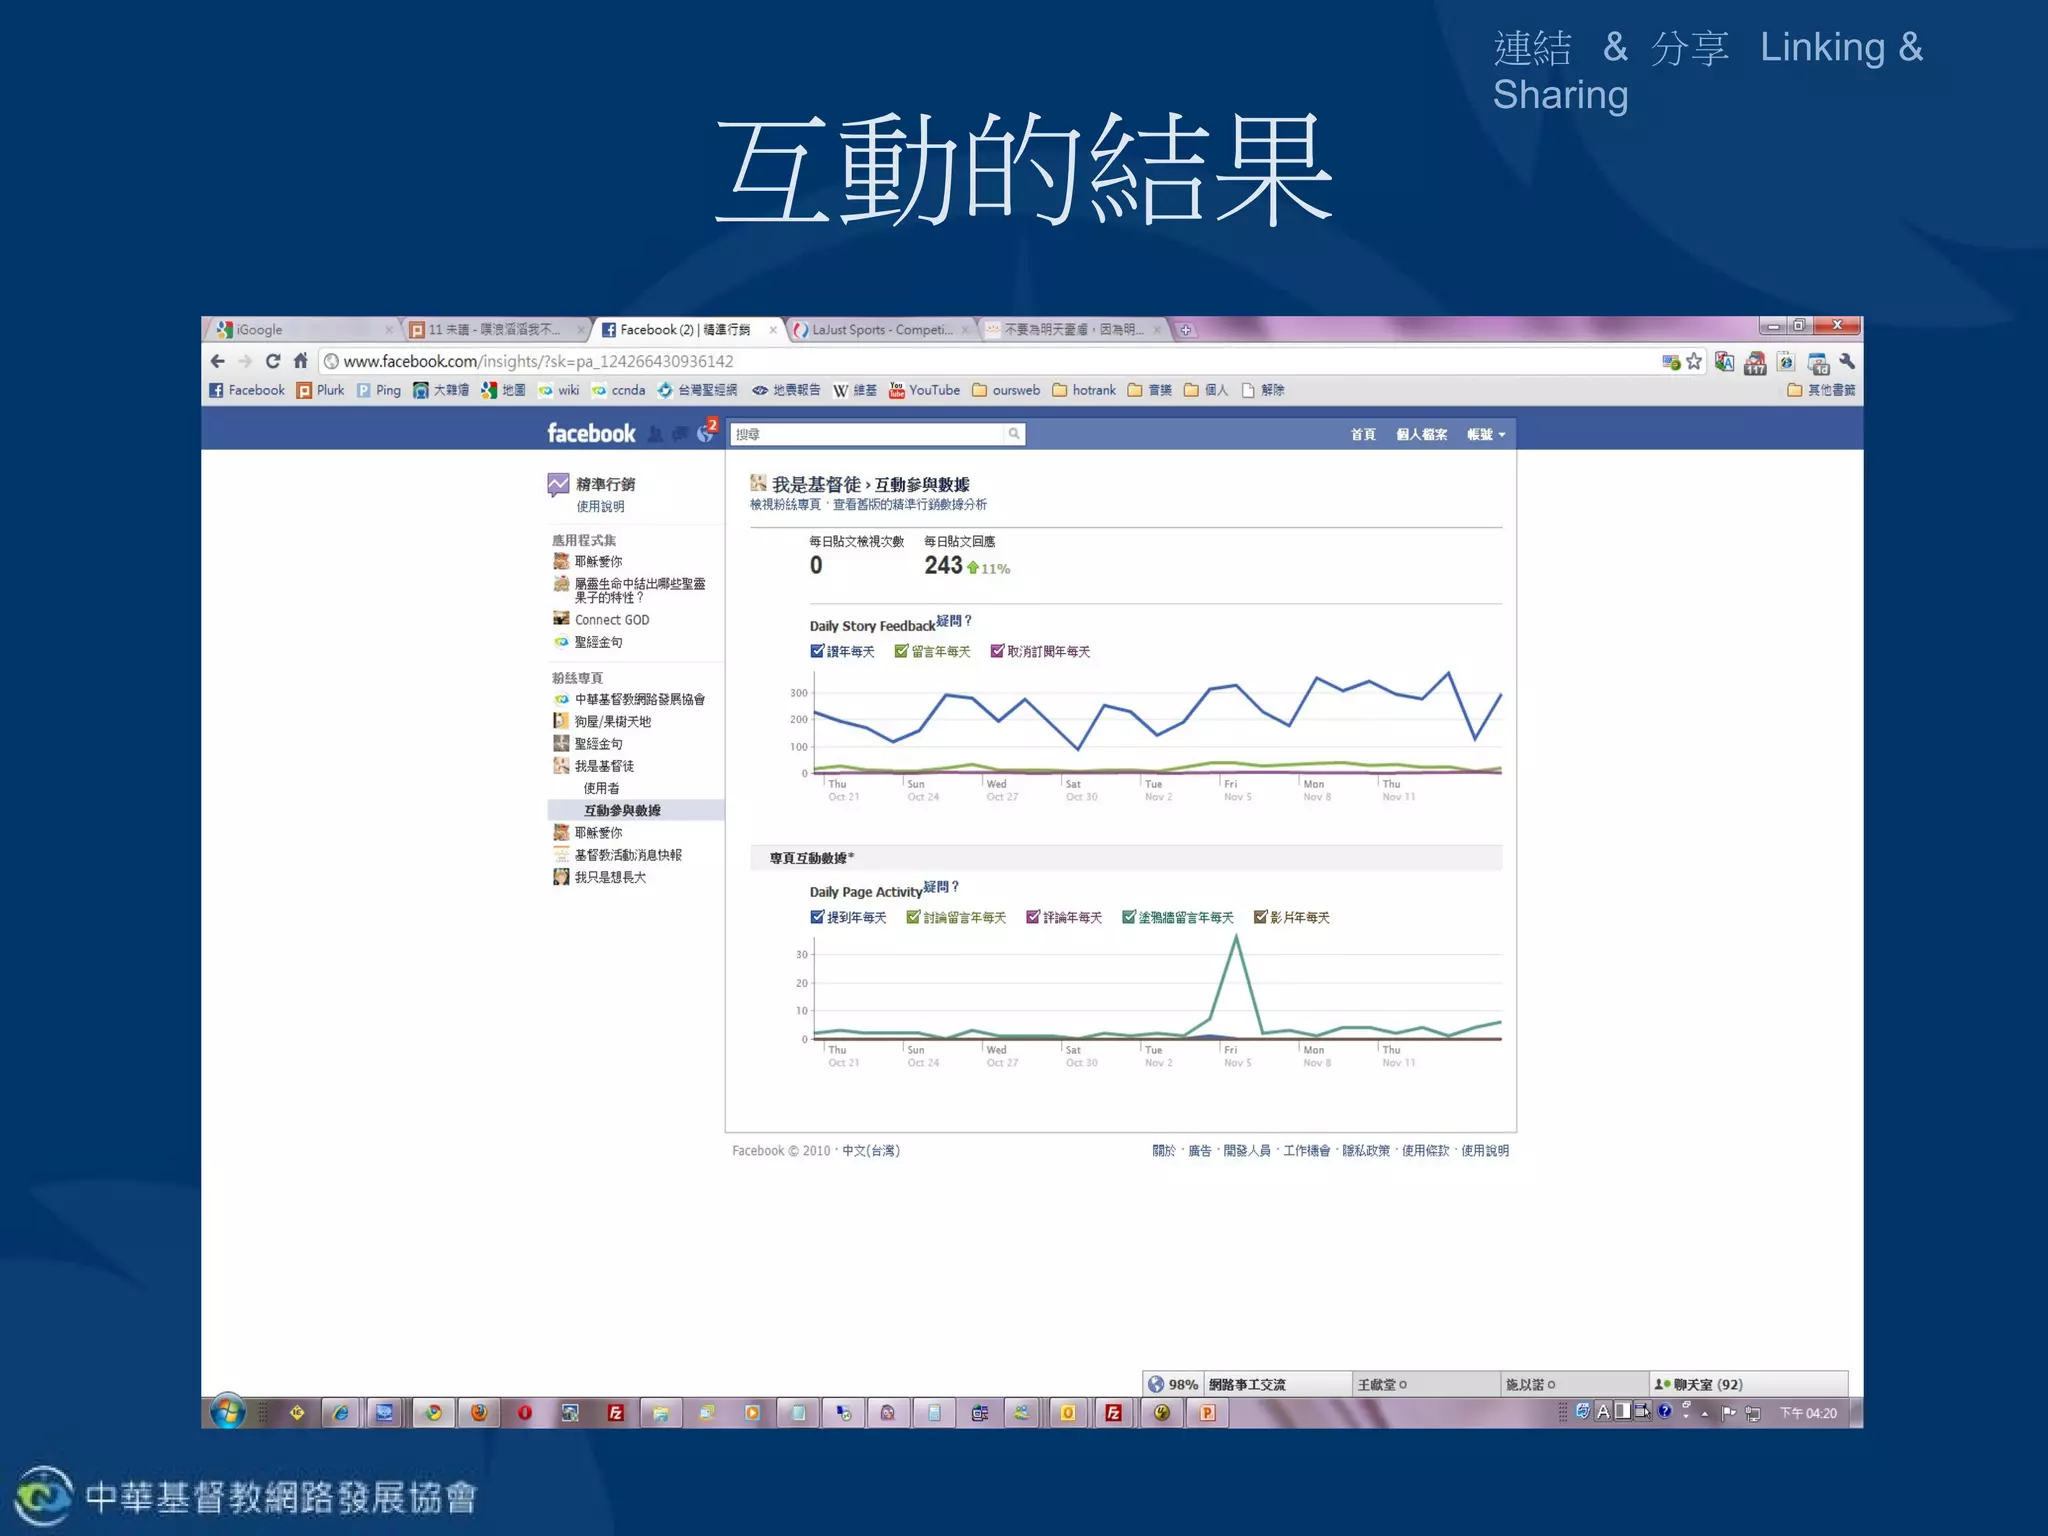Open the ccnda bookmark
Screen dimensions: 2048x1536
point(618,390)
